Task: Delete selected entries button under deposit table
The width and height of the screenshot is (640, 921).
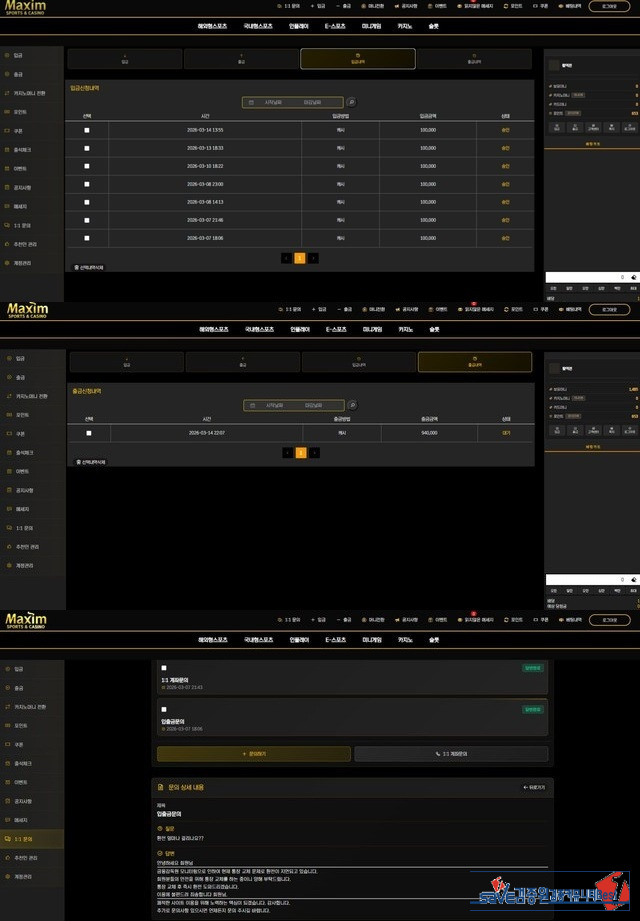Action: (89, 267)
